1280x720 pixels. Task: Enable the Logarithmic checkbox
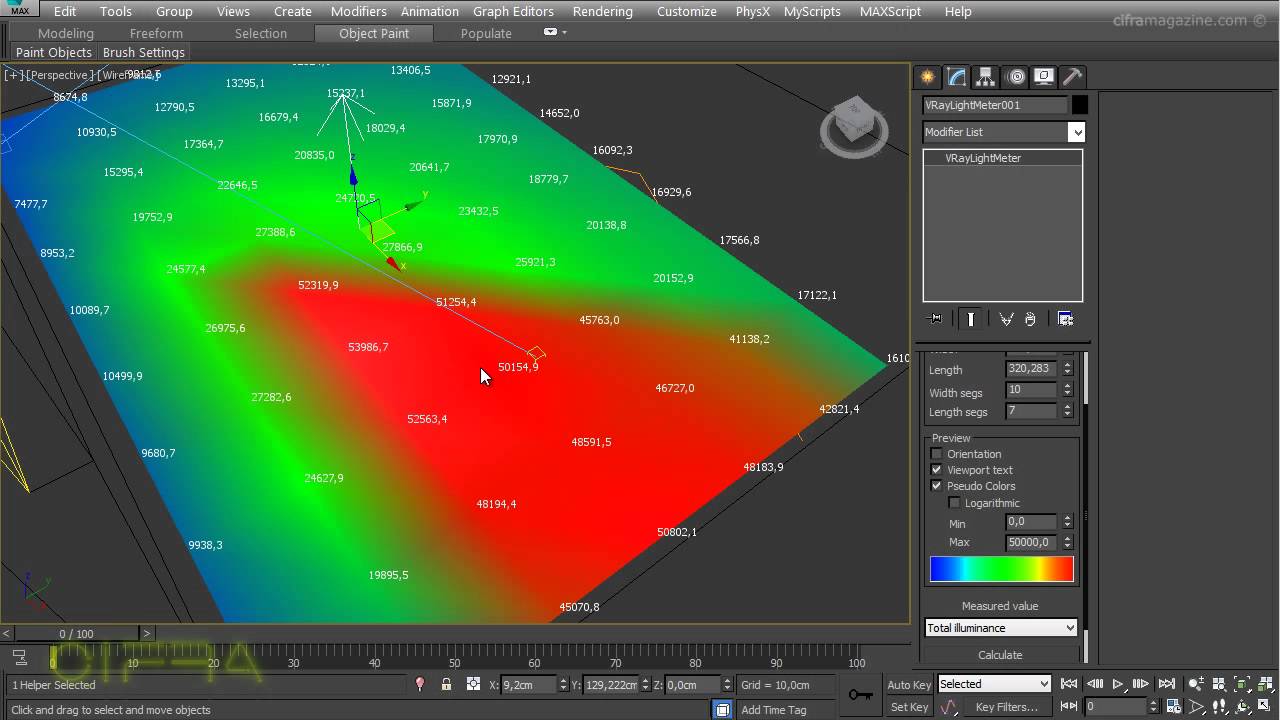click(x=954, y=503)
